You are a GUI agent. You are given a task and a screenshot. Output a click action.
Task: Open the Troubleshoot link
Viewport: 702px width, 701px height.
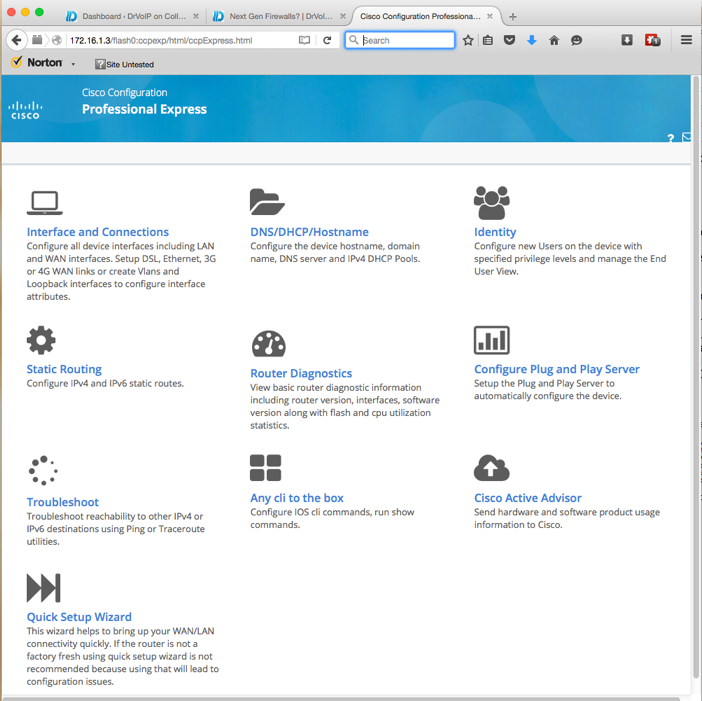[x=62, y=502]
